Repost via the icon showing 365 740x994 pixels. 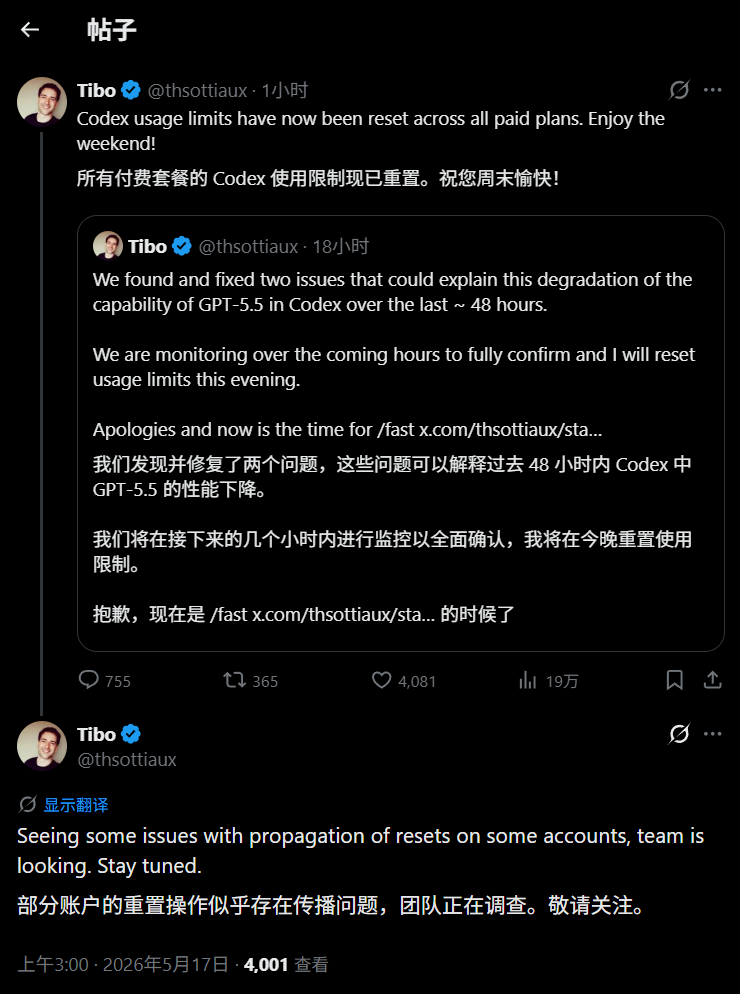pos(234,680)
